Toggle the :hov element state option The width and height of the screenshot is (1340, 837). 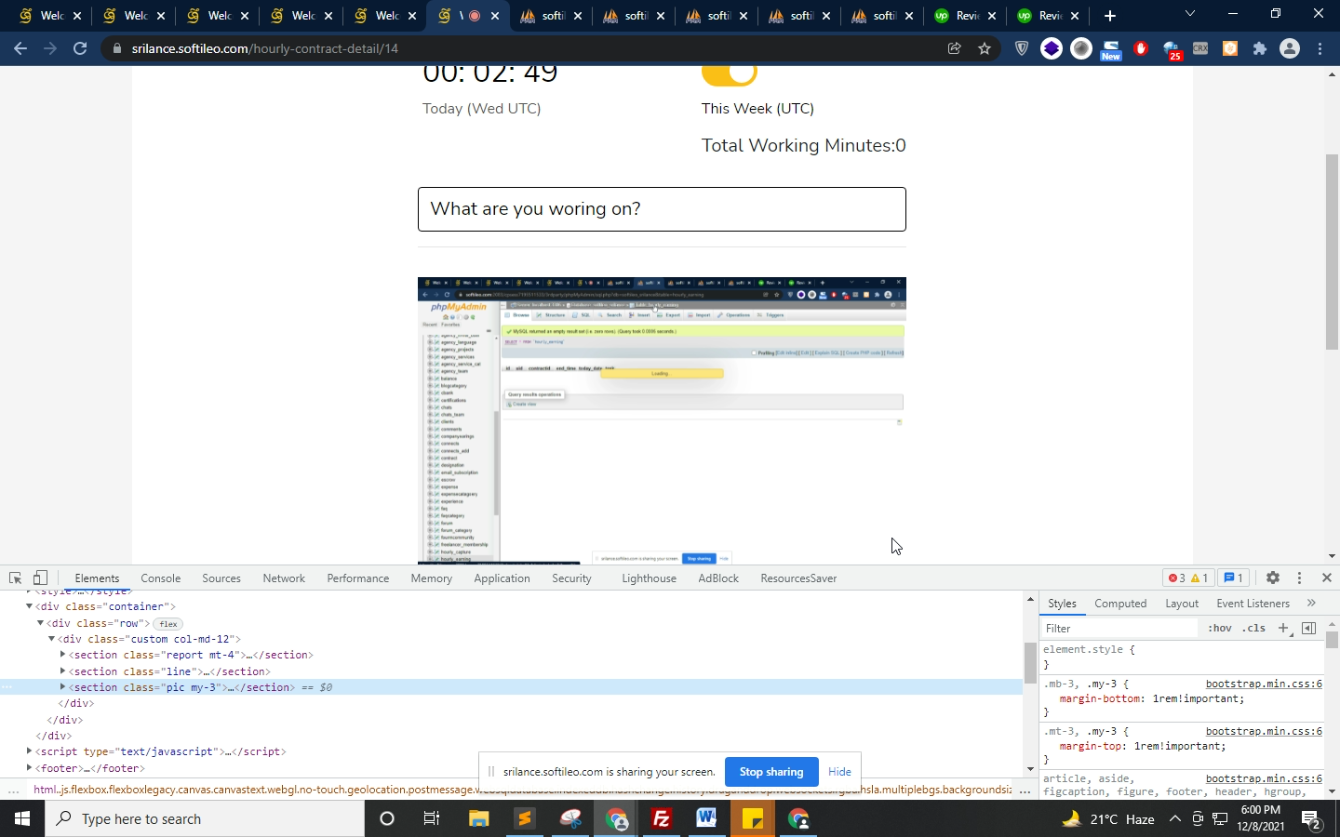tap(1219, 628)
